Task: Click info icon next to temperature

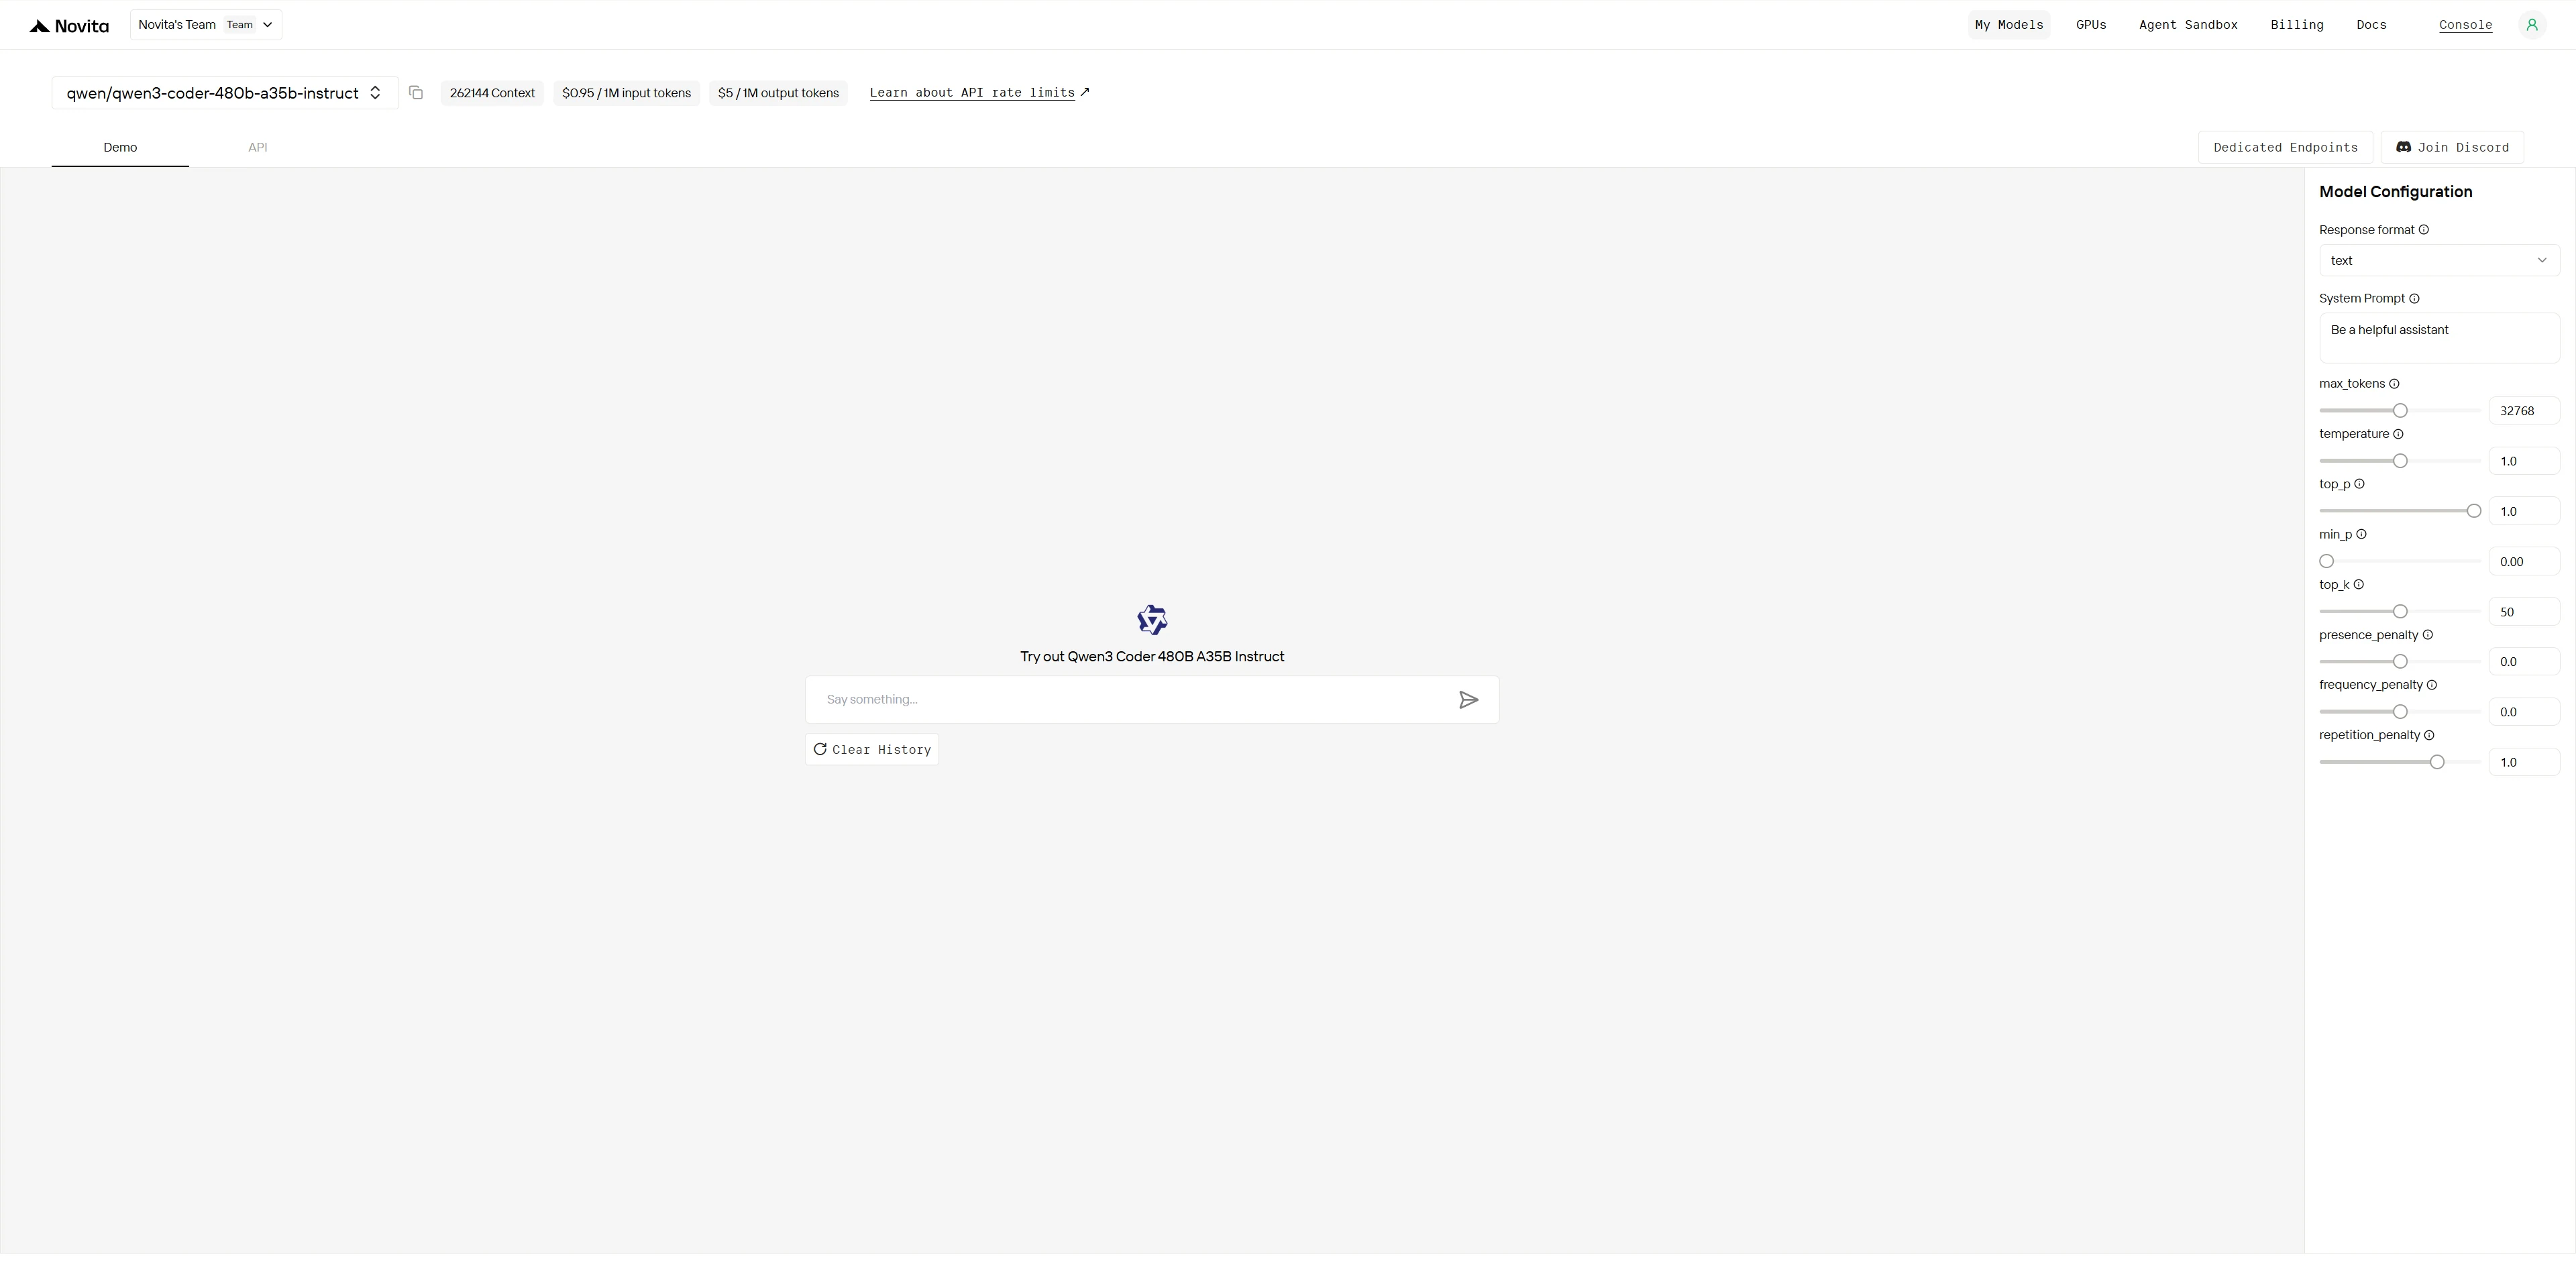Action: pos(2398,434)
